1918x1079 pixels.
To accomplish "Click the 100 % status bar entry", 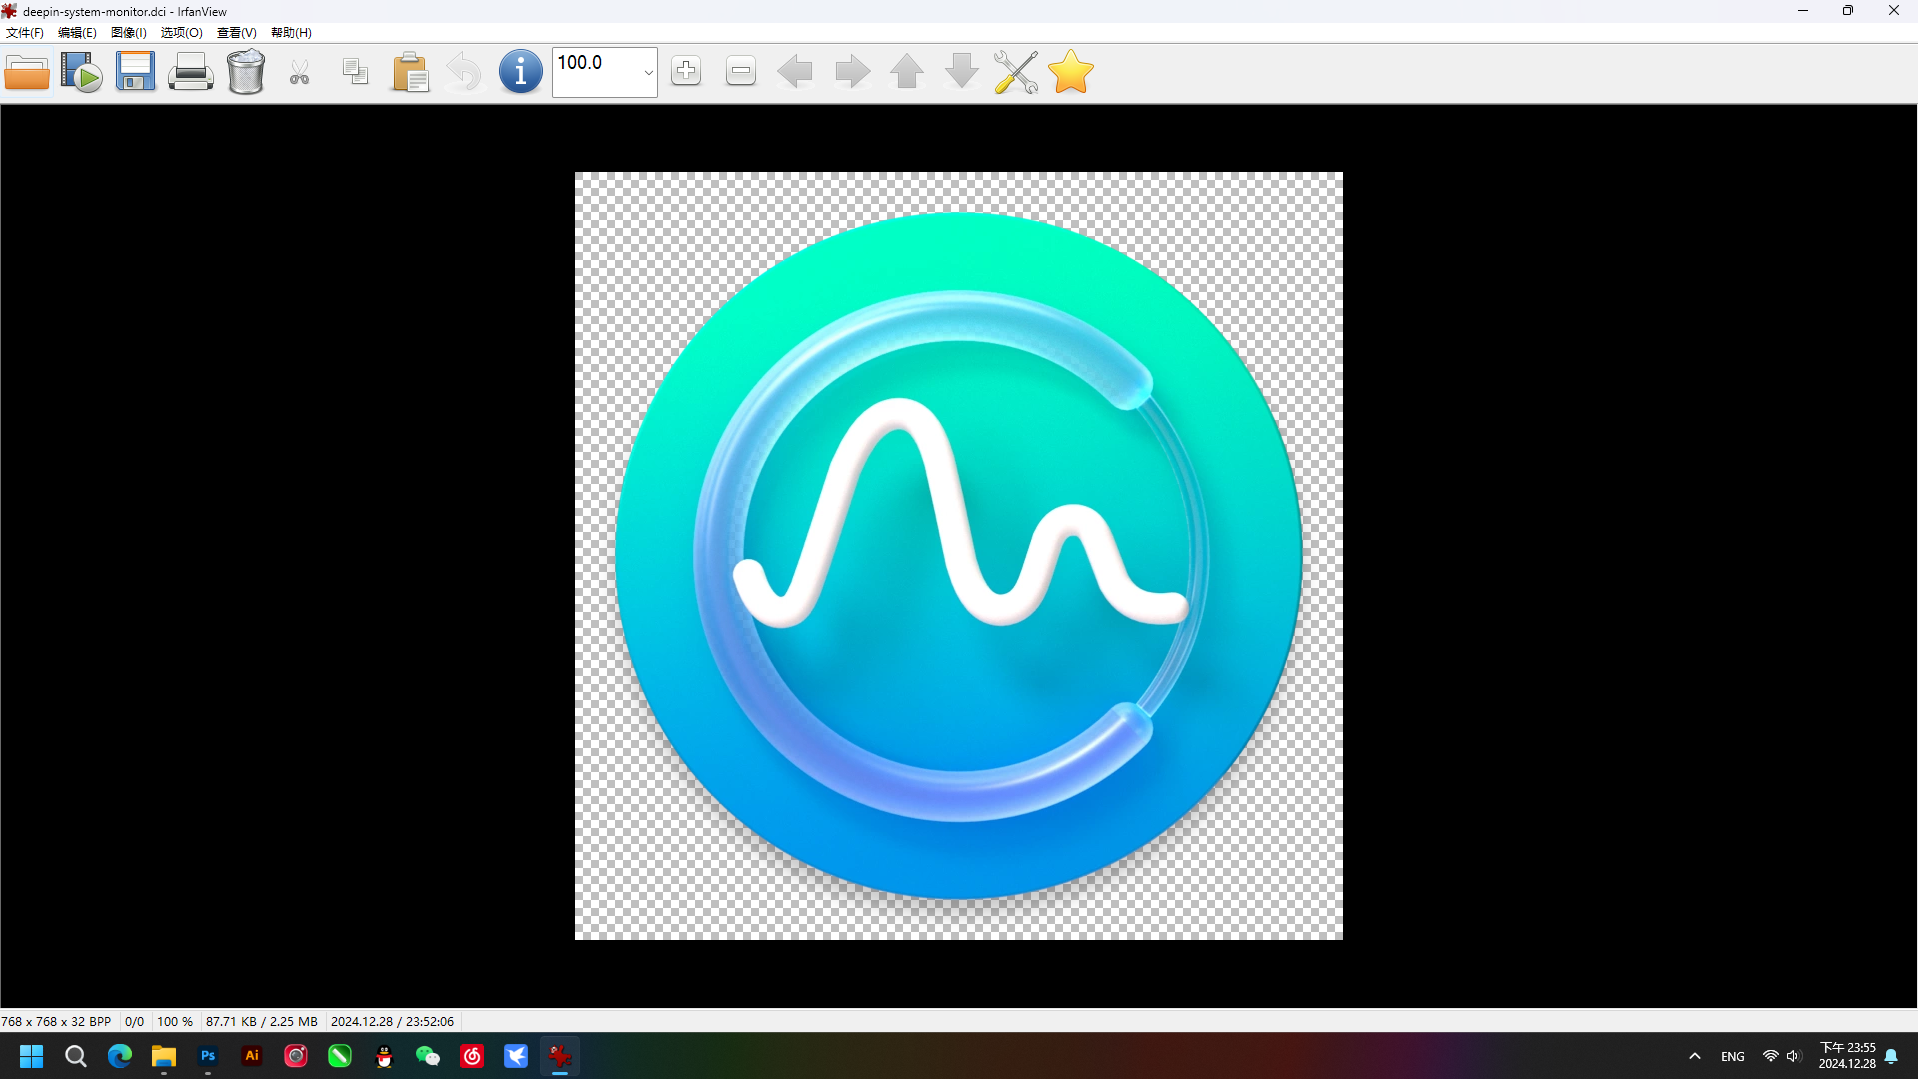I will 175,1022.
